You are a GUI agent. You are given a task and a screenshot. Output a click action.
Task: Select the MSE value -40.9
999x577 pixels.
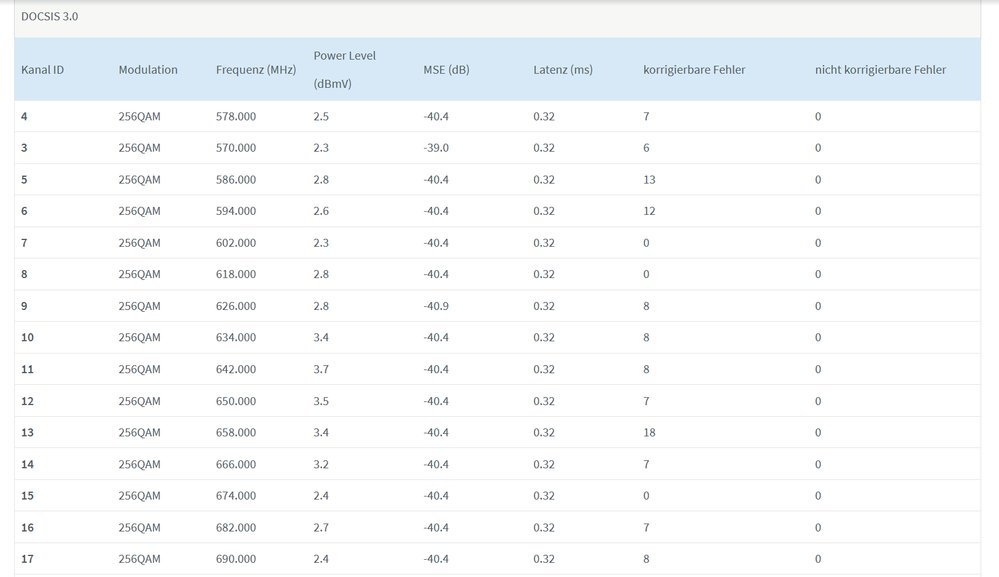(436, 306)
